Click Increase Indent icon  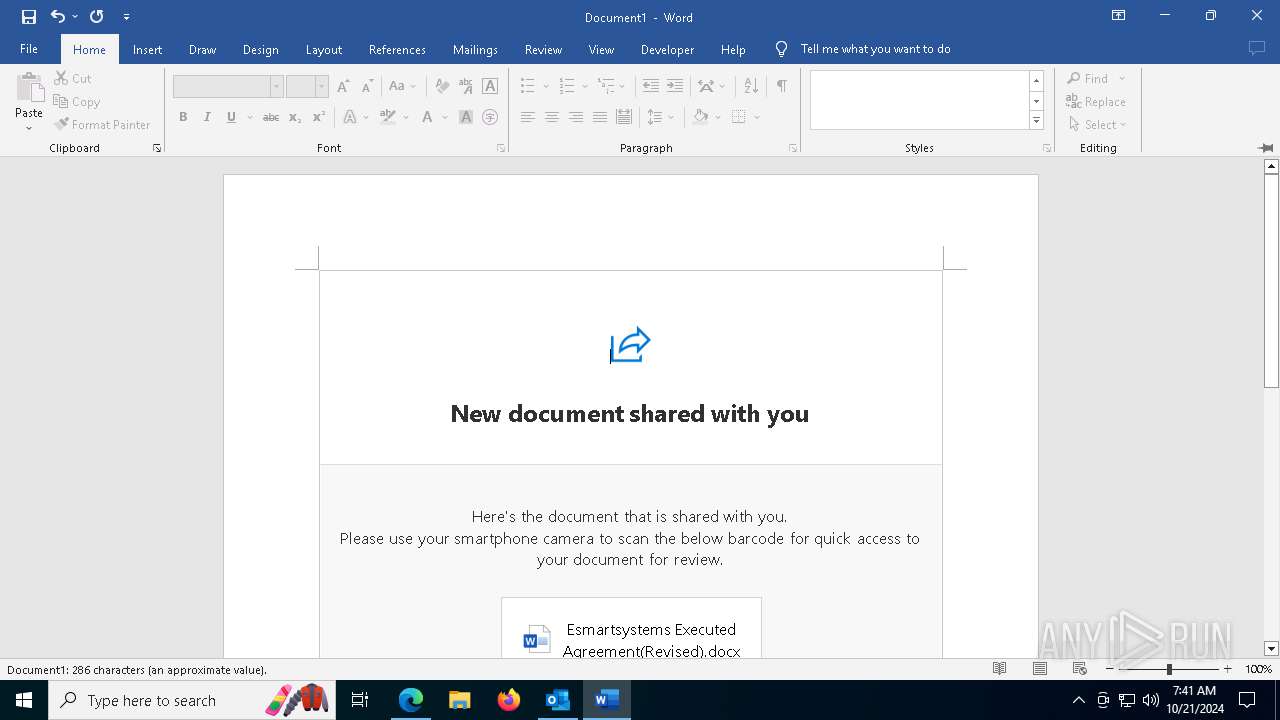[675, 86]
